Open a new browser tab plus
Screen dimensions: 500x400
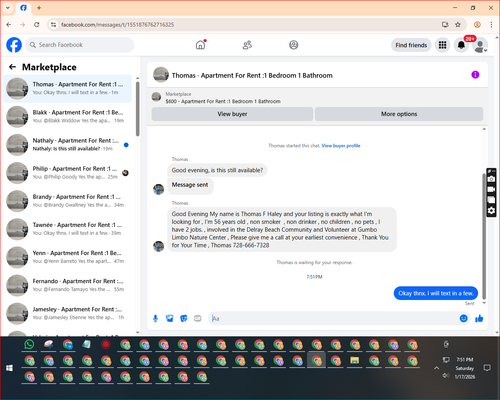coord(39,8)
